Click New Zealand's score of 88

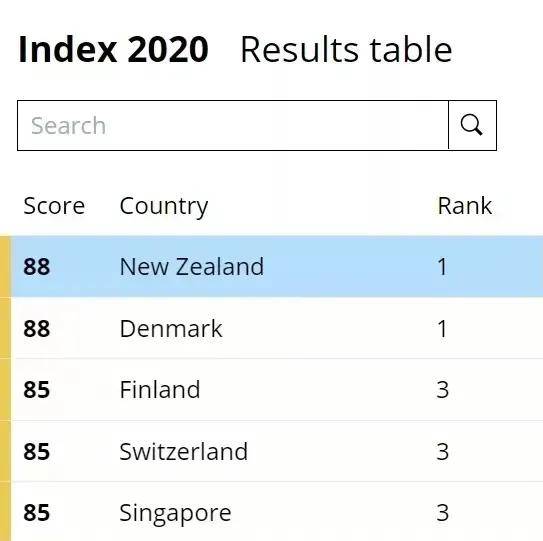point(37,267)
